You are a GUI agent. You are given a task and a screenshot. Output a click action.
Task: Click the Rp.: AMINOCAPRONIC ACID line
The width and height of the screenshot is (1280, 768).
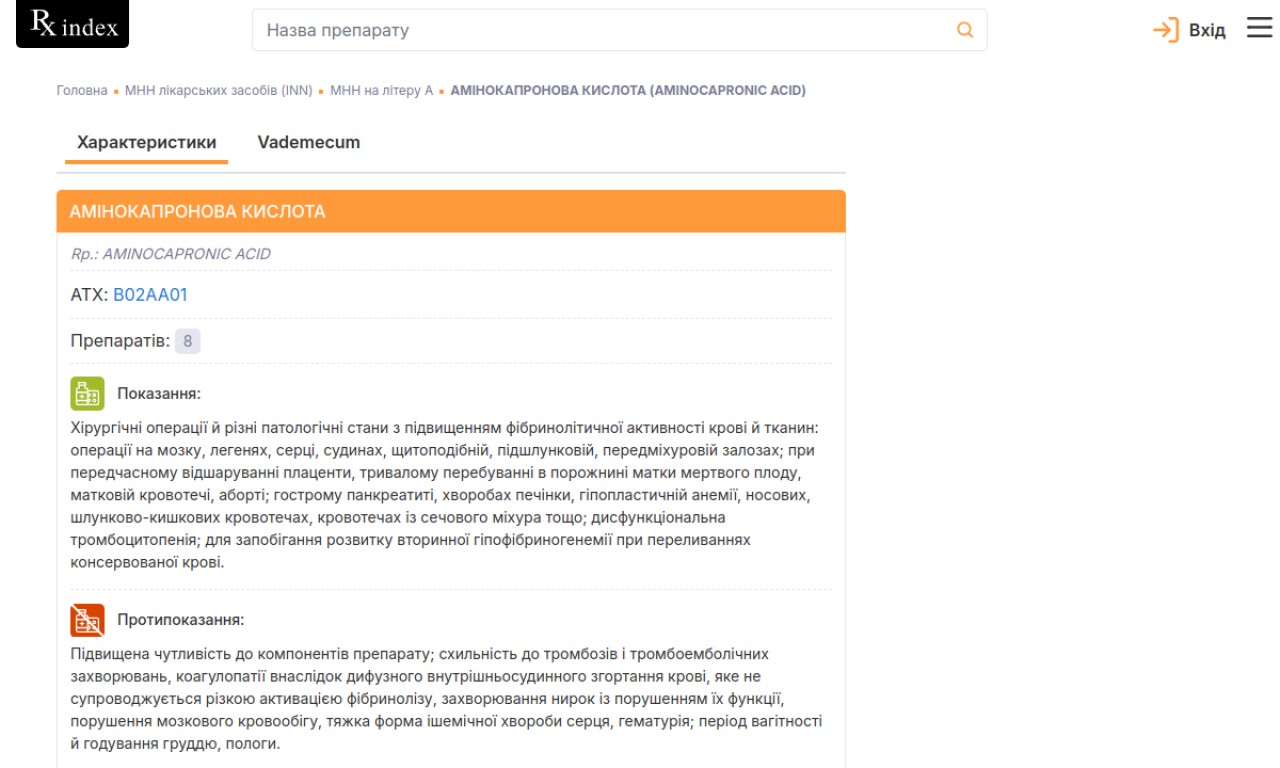click(171, 254)
